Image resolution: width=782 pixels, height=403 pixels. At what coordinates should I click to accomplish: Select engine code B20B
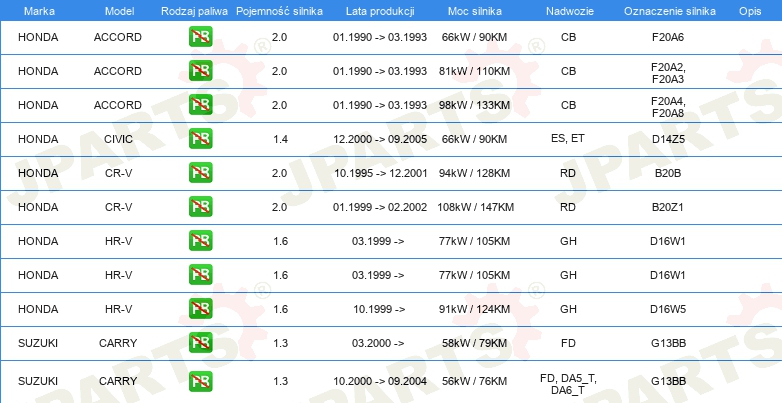pyautogui.click(x=668, y=173)
